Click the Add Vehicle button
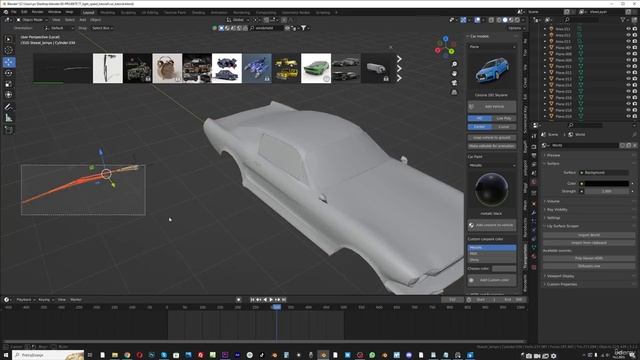Image resolution: width=640 pixels, height=360 pixels. (492, 107)
